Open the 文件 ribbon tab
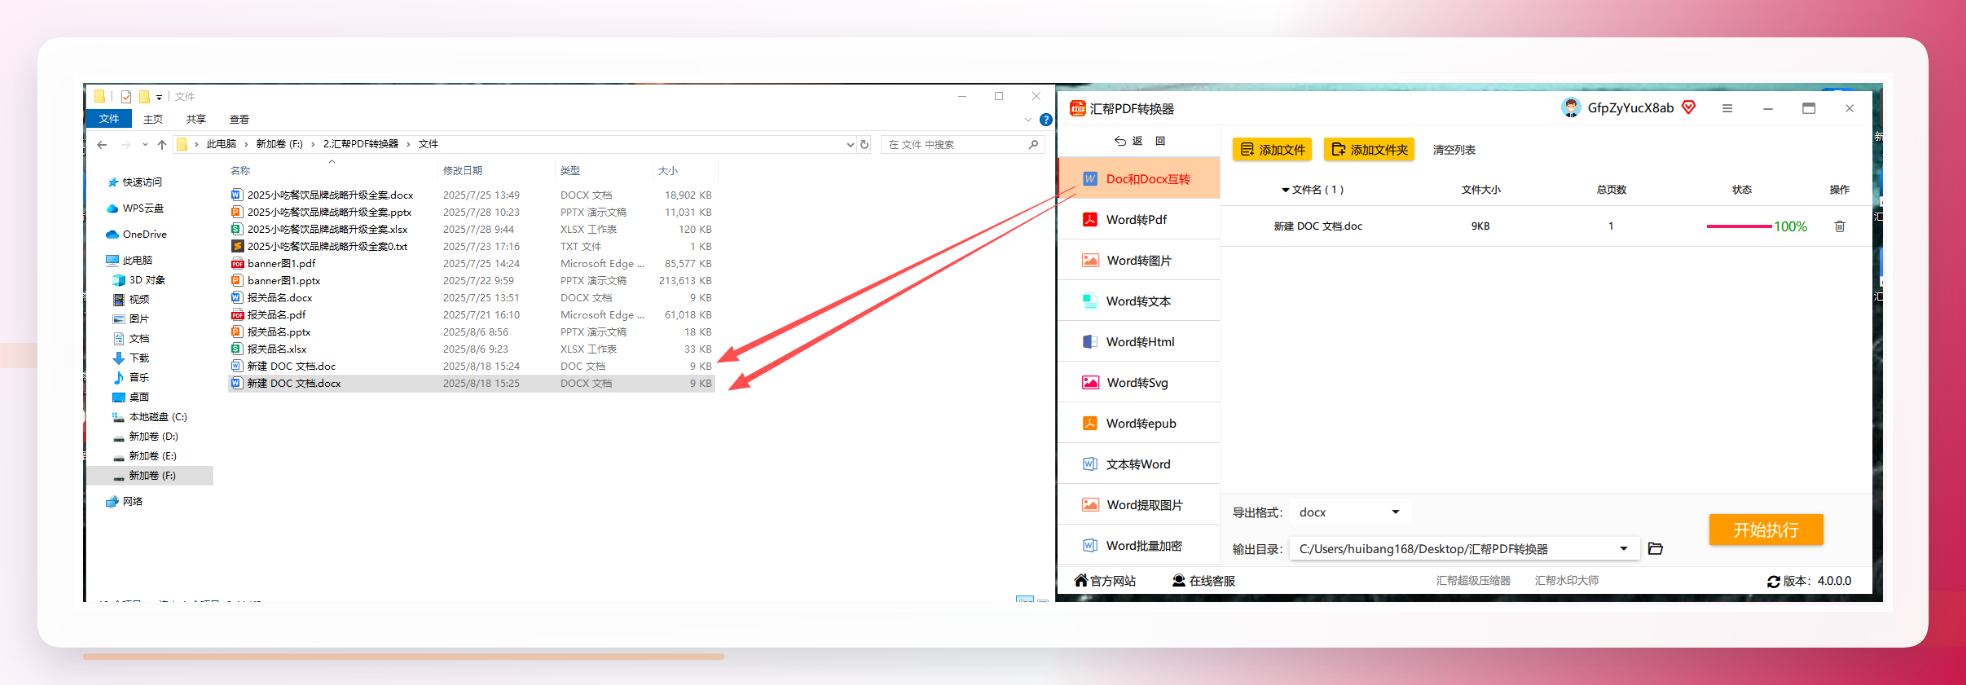The height and width of the screenshot is (685, 1966). pyautogui.click(x=109, y=119)
